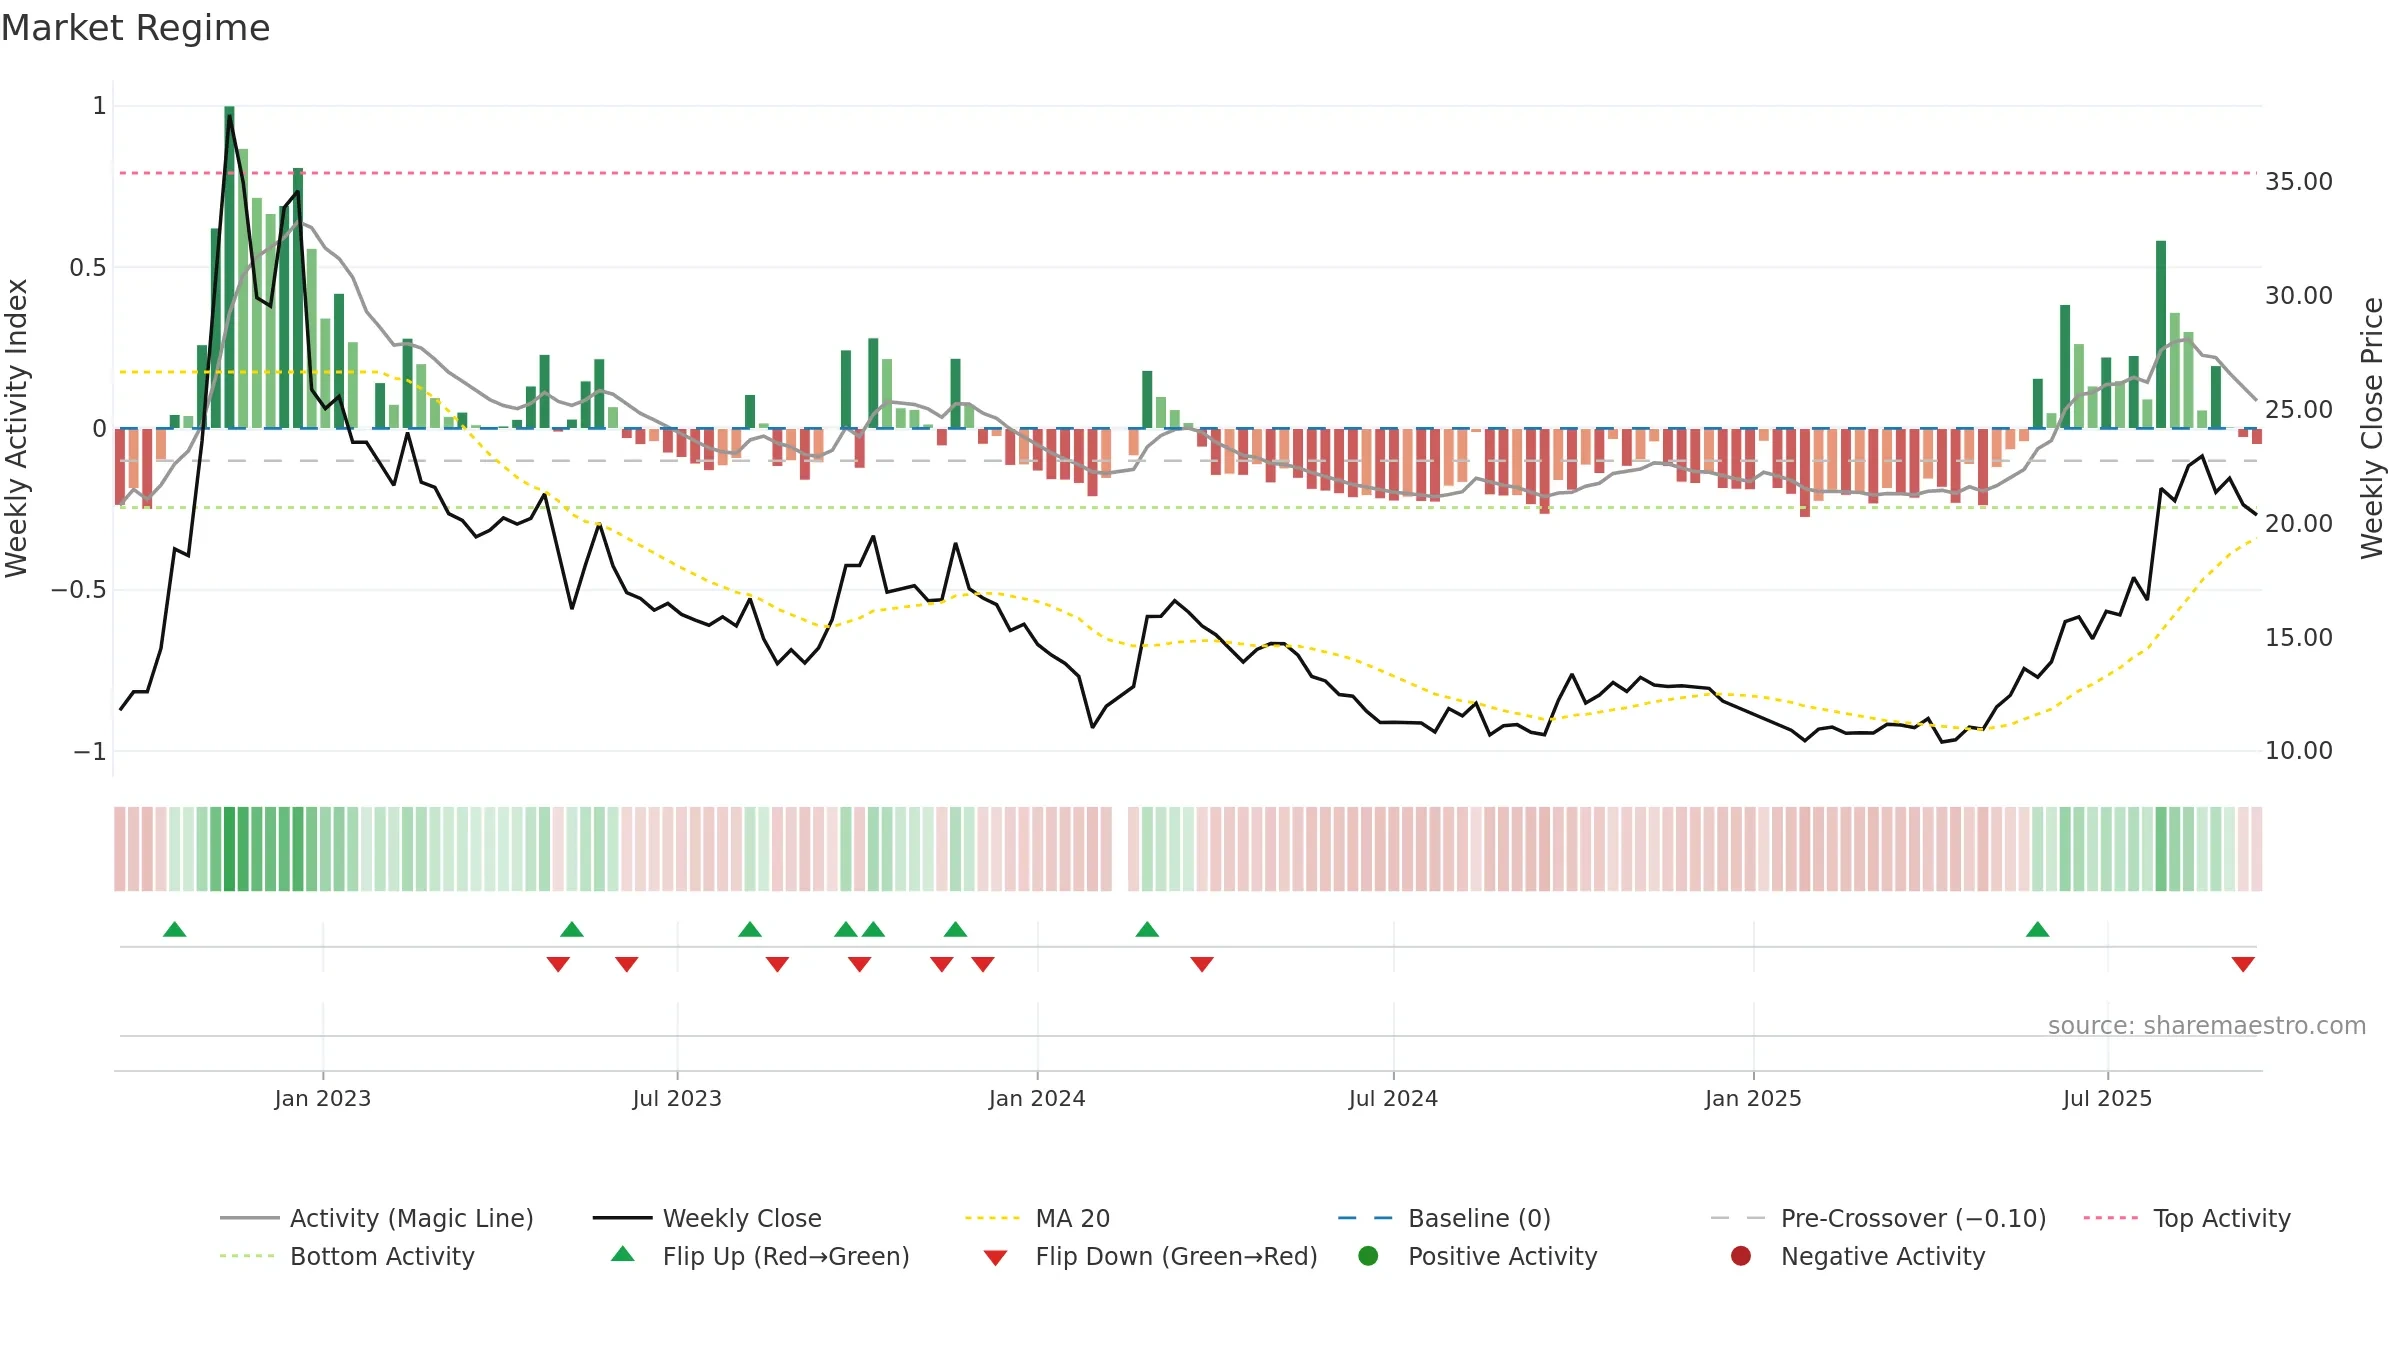The image size is (2400, 1350).
Task: Click the 20.00 price axis label
Action: click(2299, 524)
